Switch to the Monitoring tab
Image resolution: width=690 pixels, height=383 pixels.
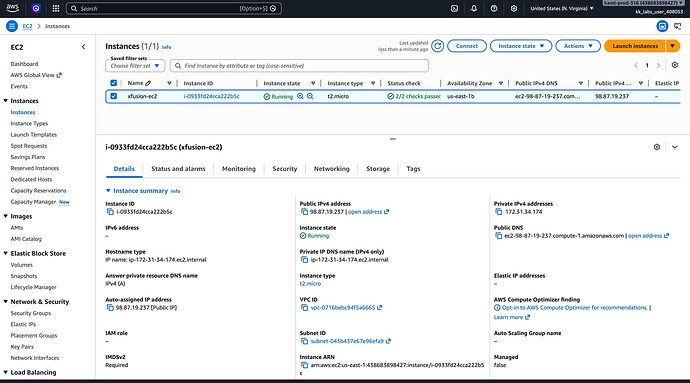pyautogui.click(x=239, y=169)
